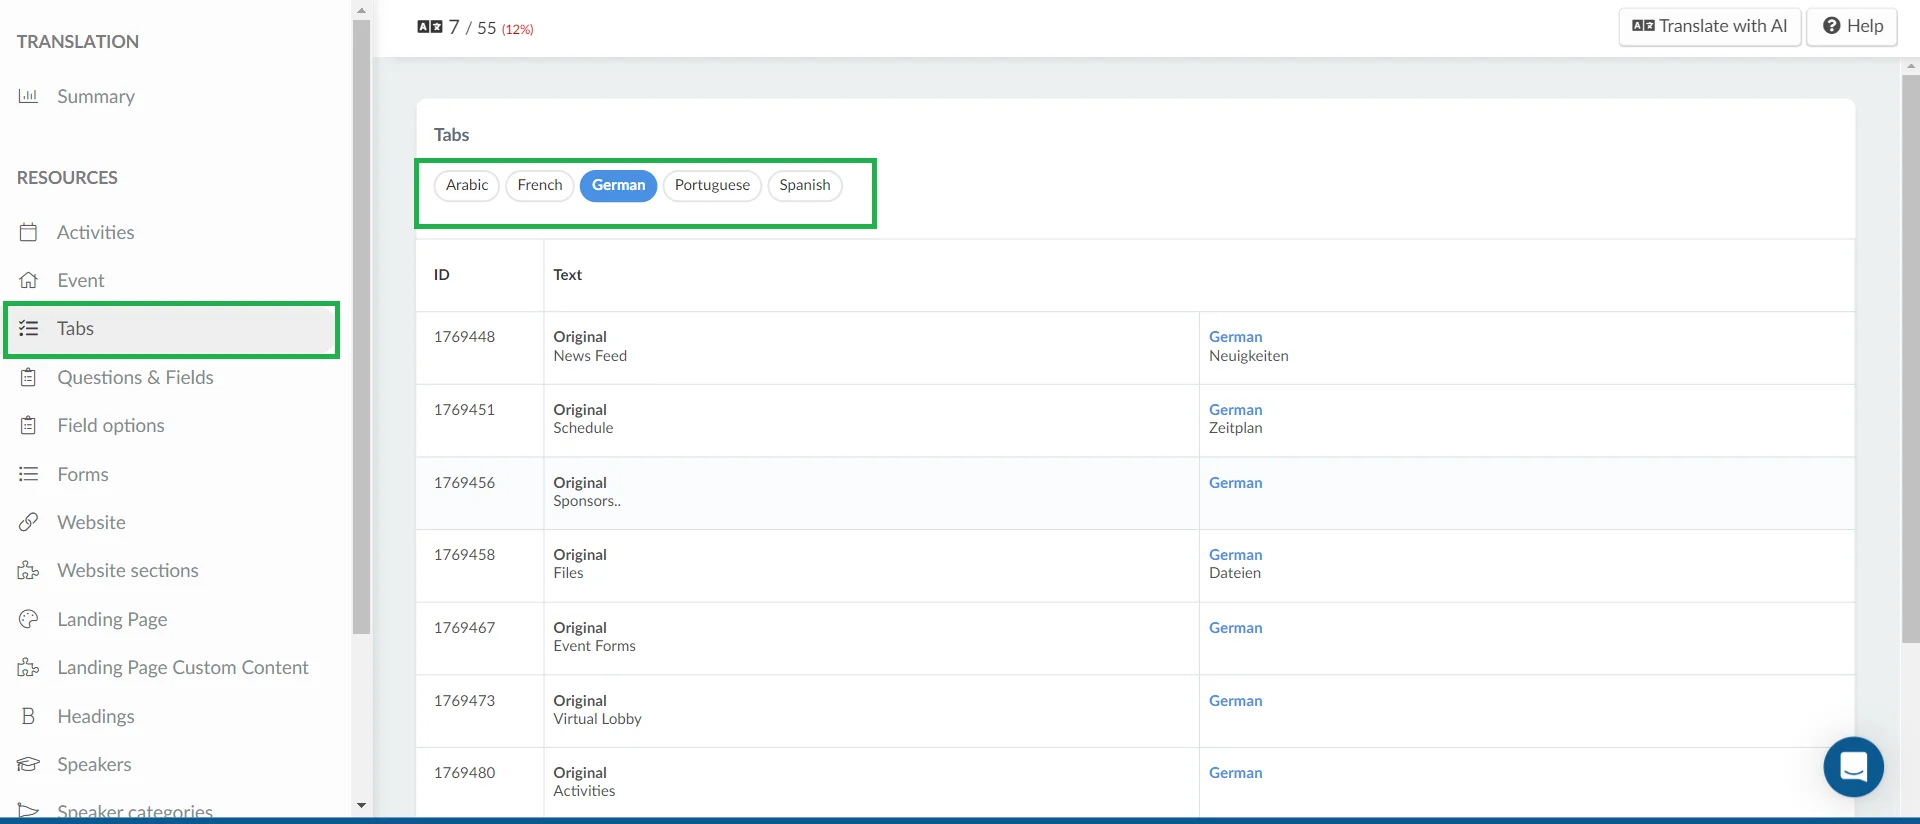Click the Dateien translation text
Viewport: 1920px width, 824px height.
[1235, 573]
